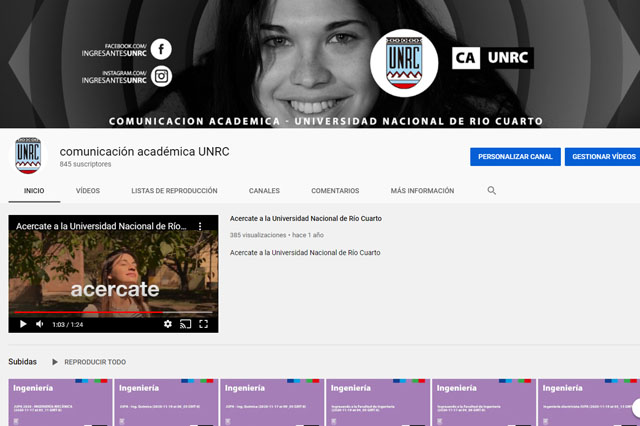Click the video title overlay inside the player
Screen dimensions: 640x426
coord(101,226)
